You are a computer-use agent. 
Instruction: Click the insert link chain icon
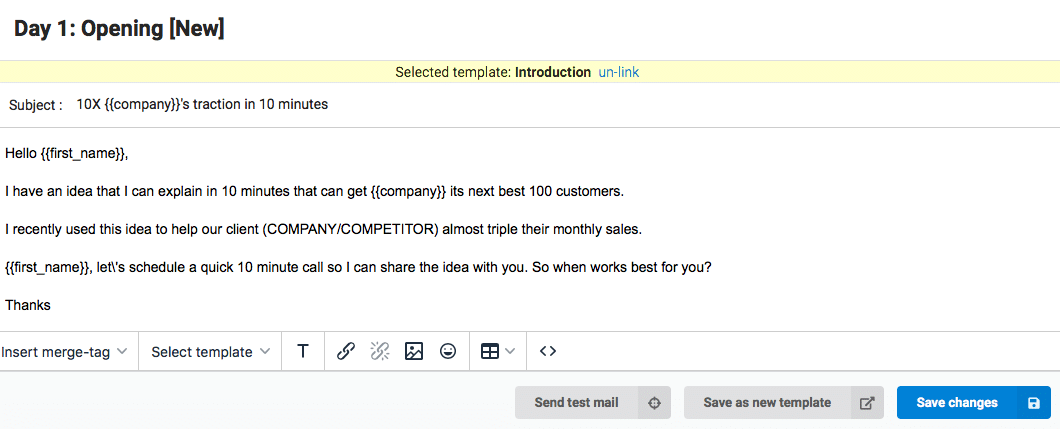pyautogui.click(x=345, y=351)
